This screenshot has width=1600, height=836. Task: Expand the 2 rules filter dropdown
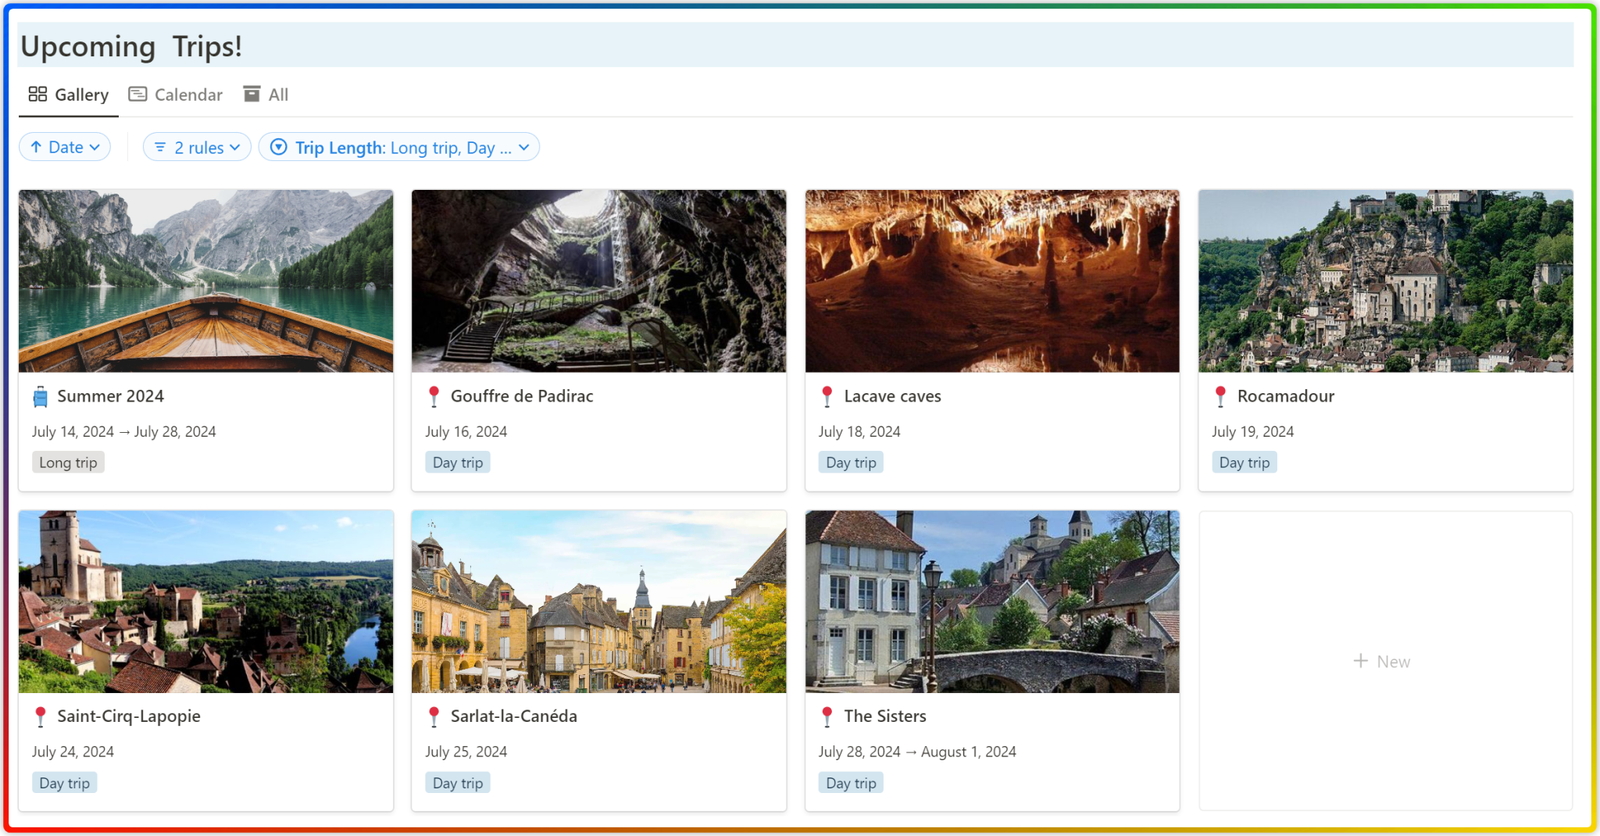197,147
